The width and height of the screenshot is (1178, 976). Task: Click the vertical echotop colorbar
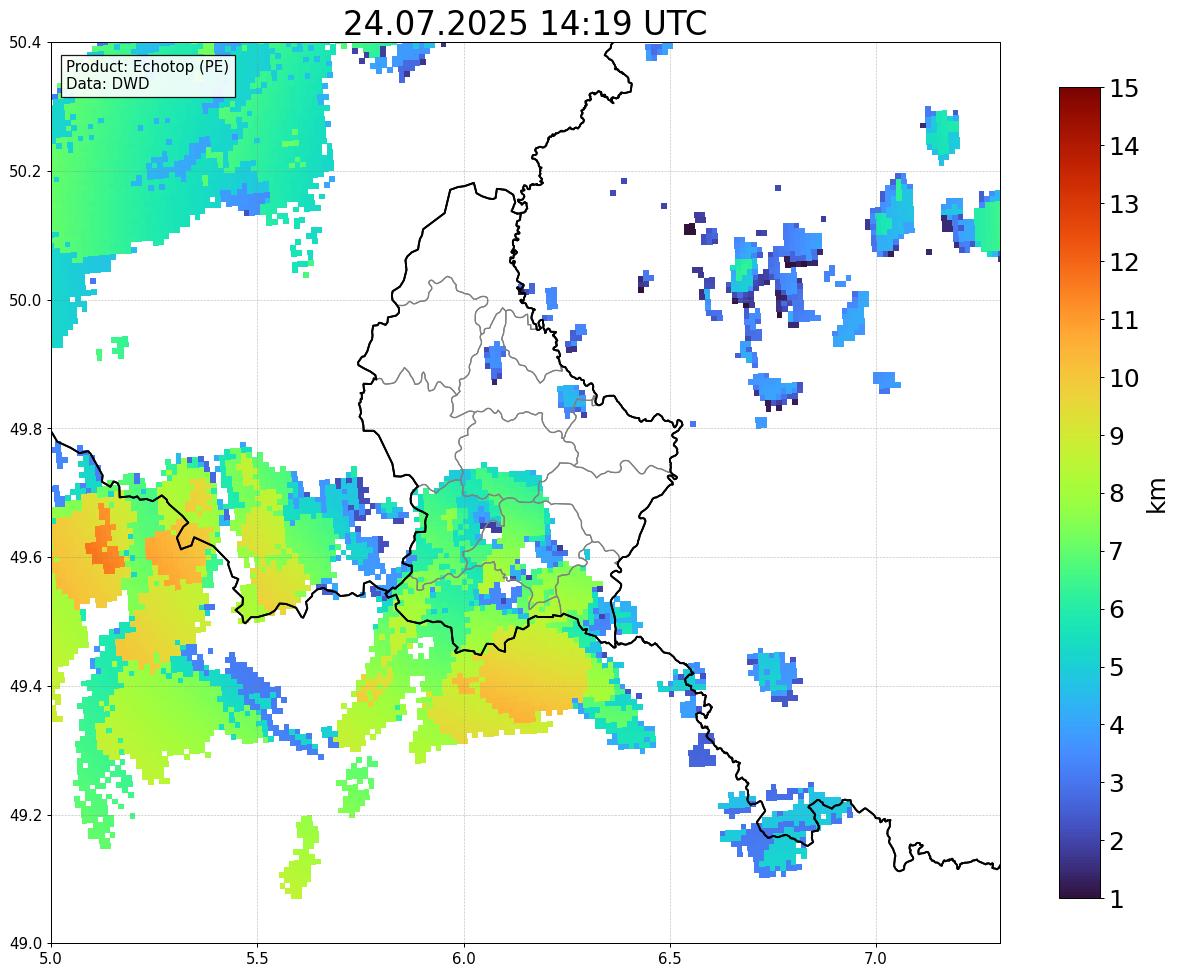click(1080, 493)
